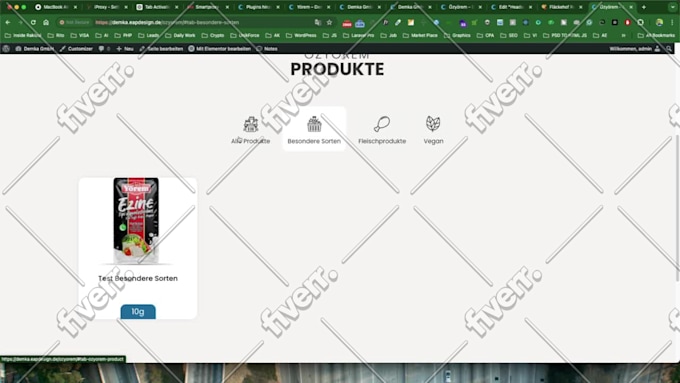Click the Not Secure site info badge
The image size is (680, 383).
(75, 22)
